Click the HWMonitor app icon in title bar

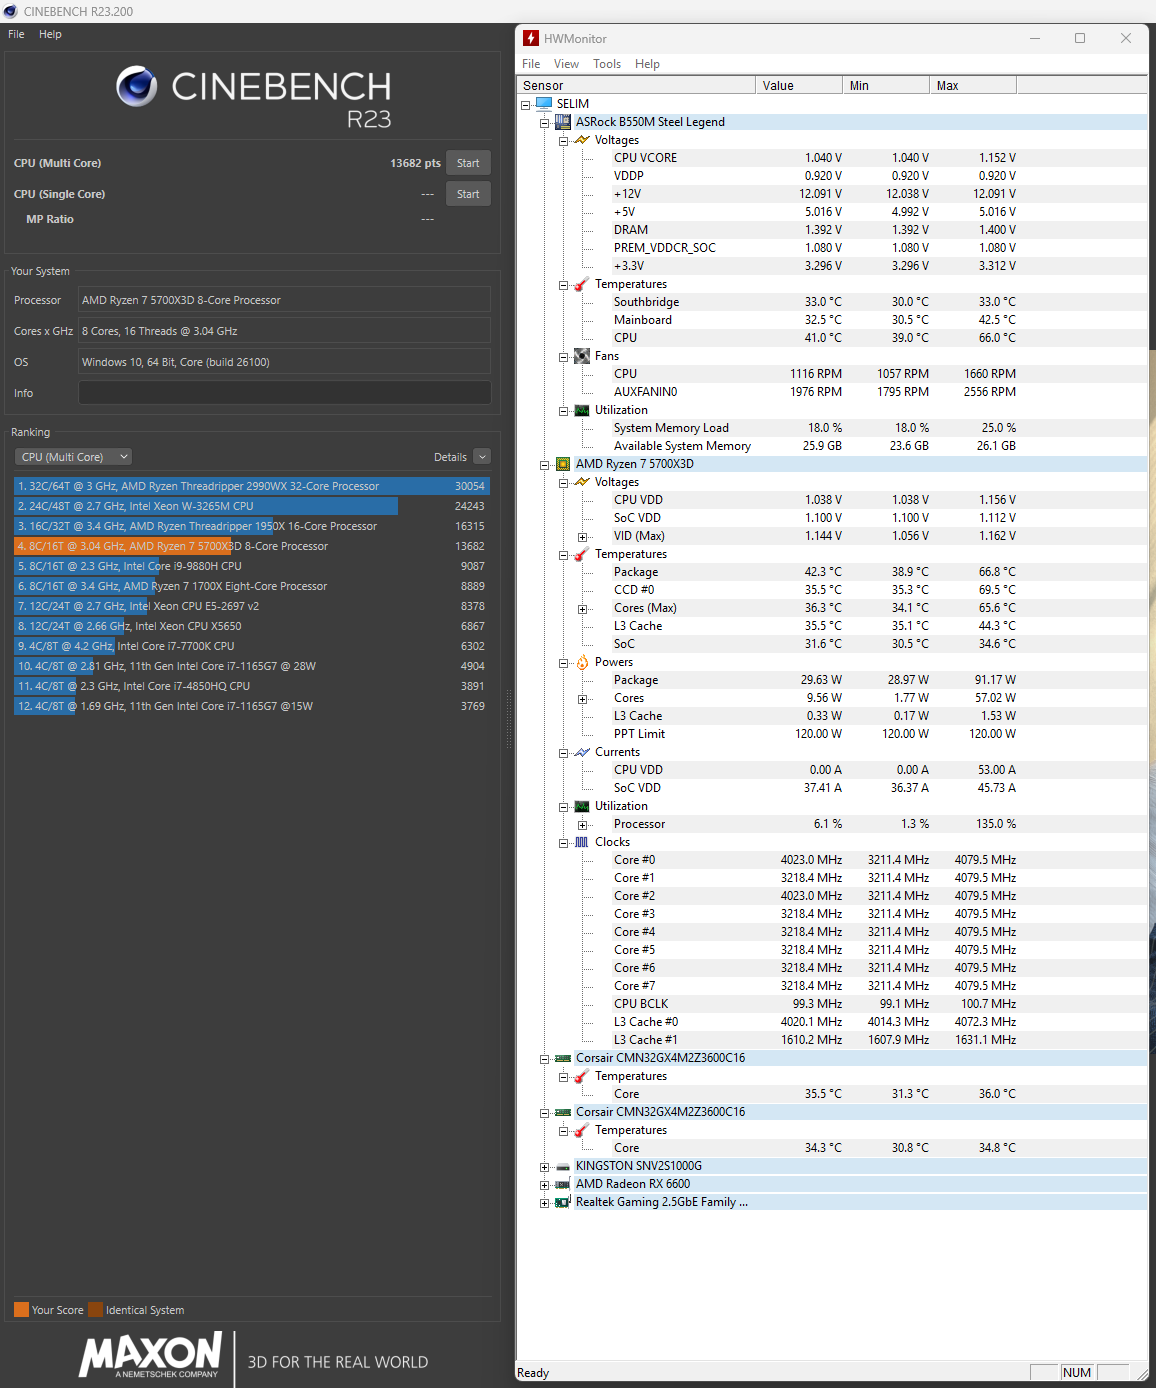click(x=531, y=38)
